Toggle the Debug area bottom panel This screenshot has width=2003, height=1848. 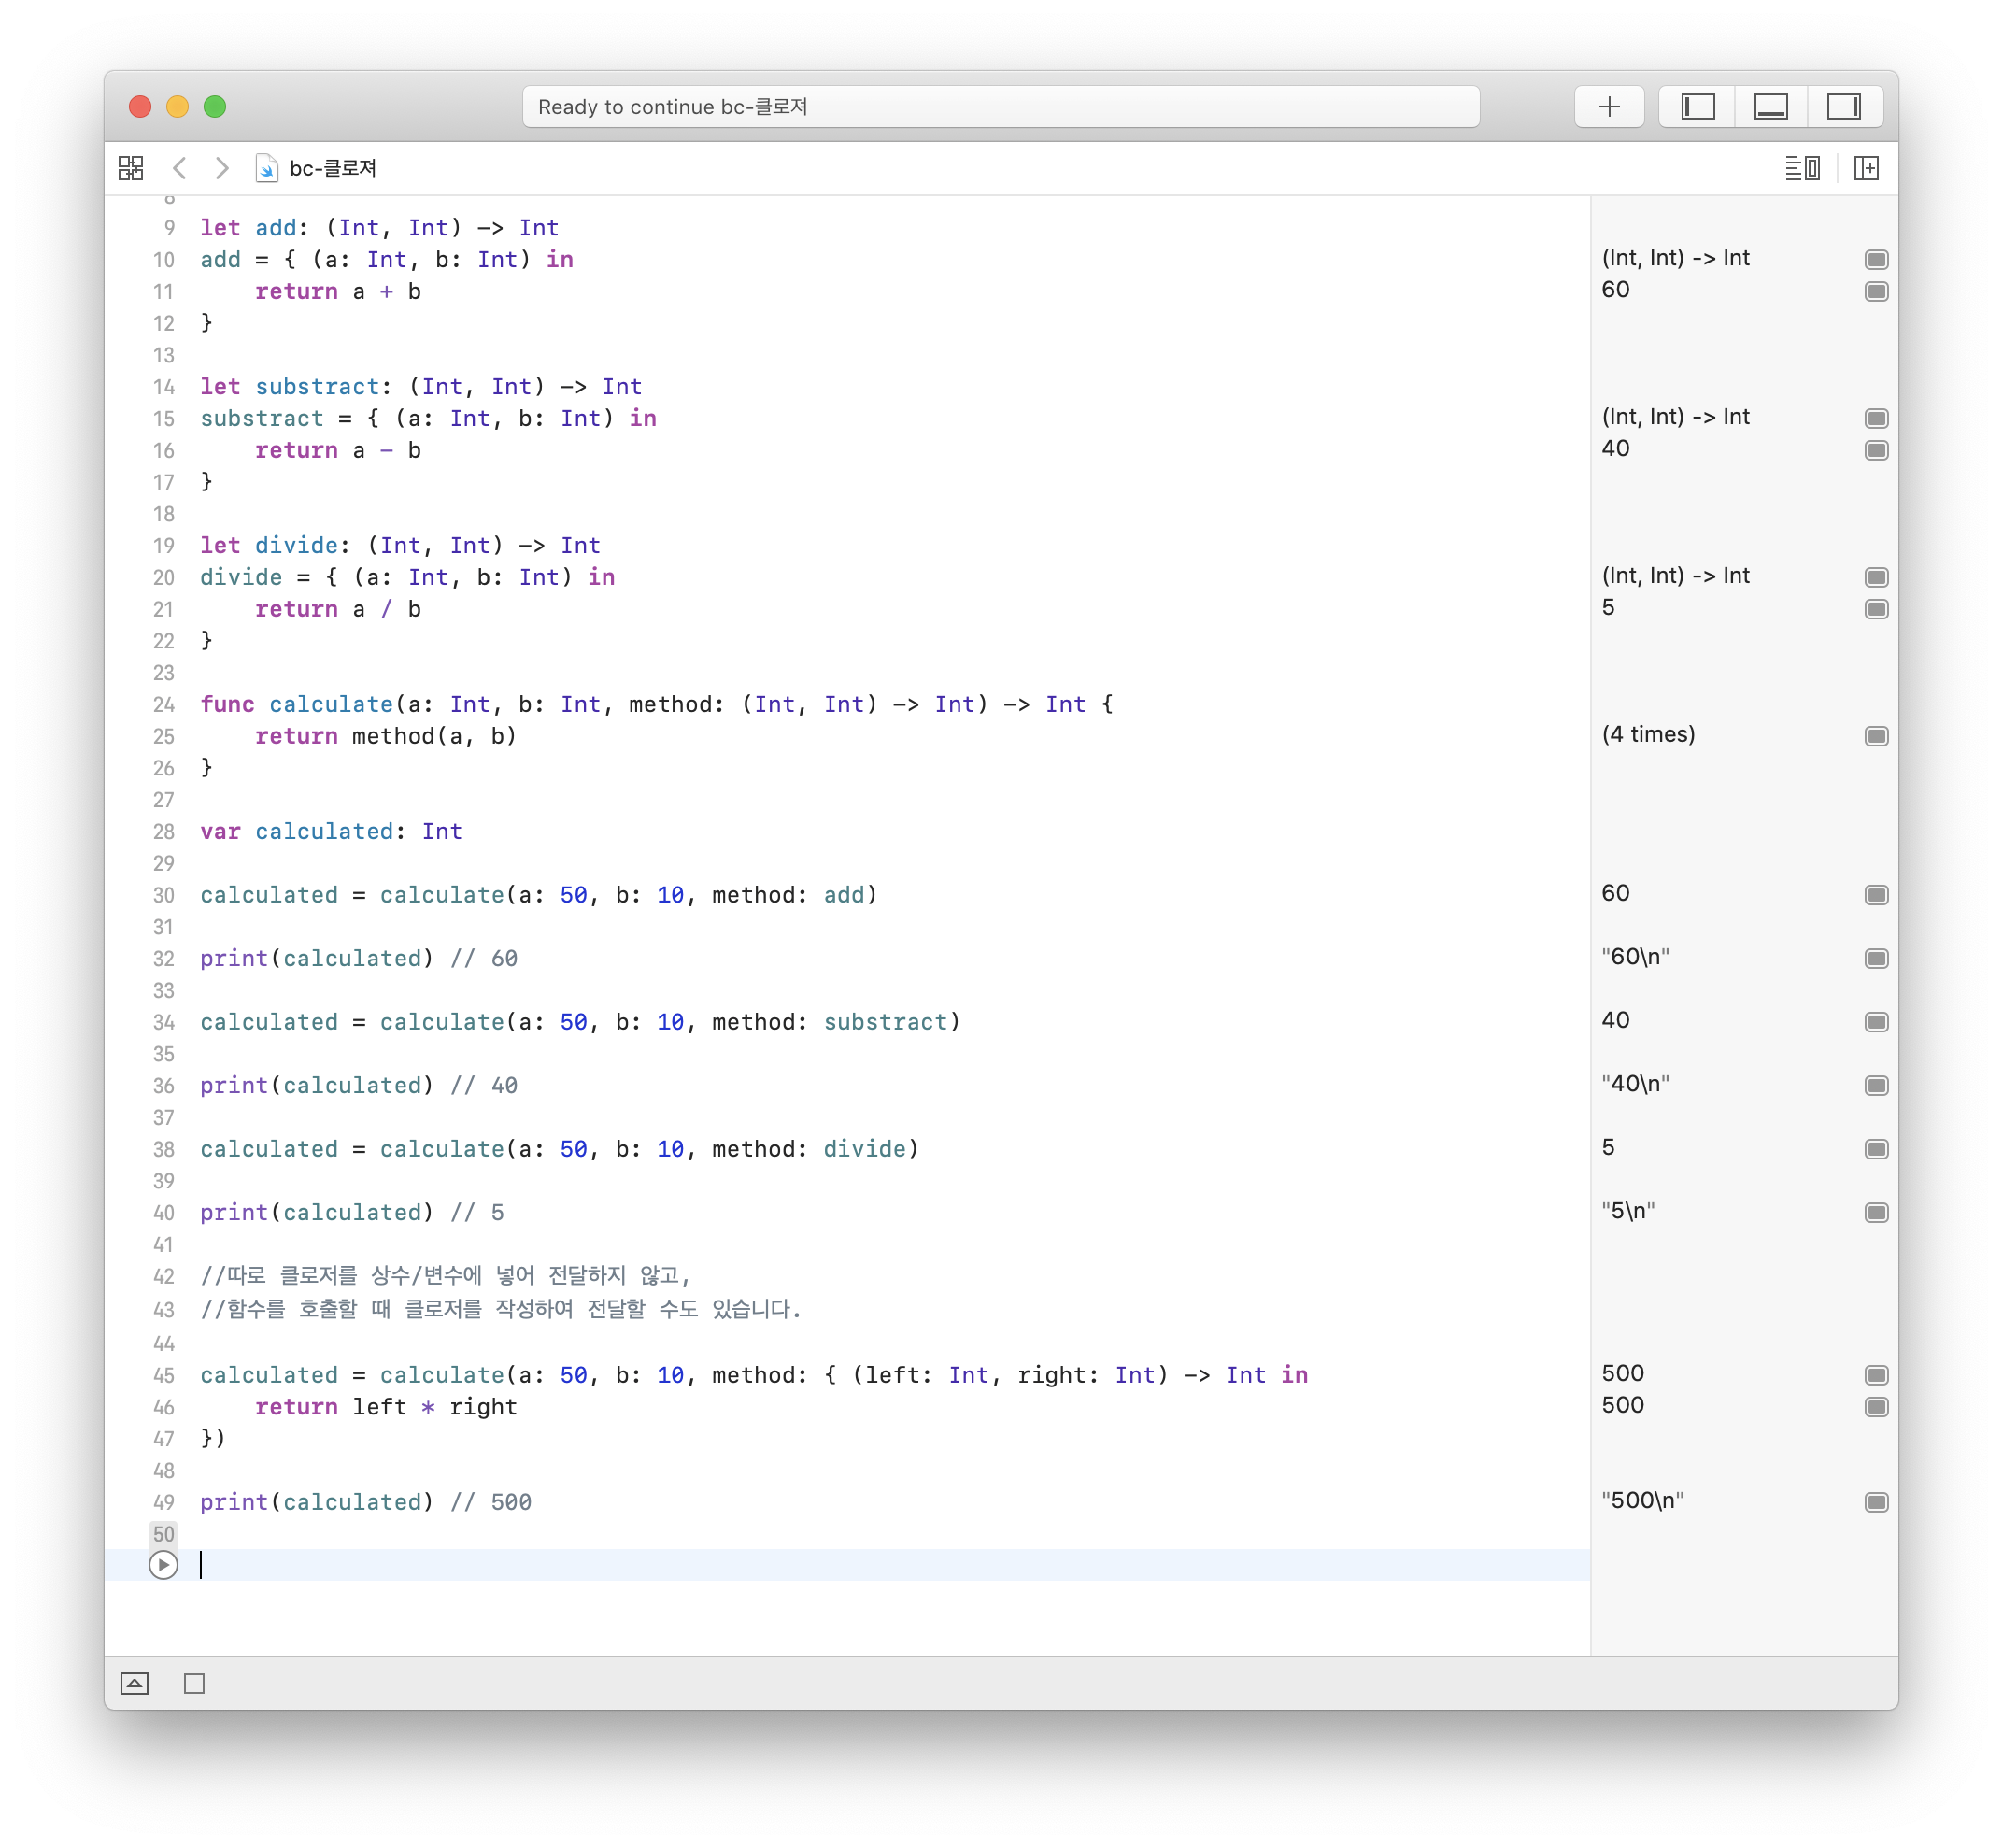click(x=1770, y=107)
